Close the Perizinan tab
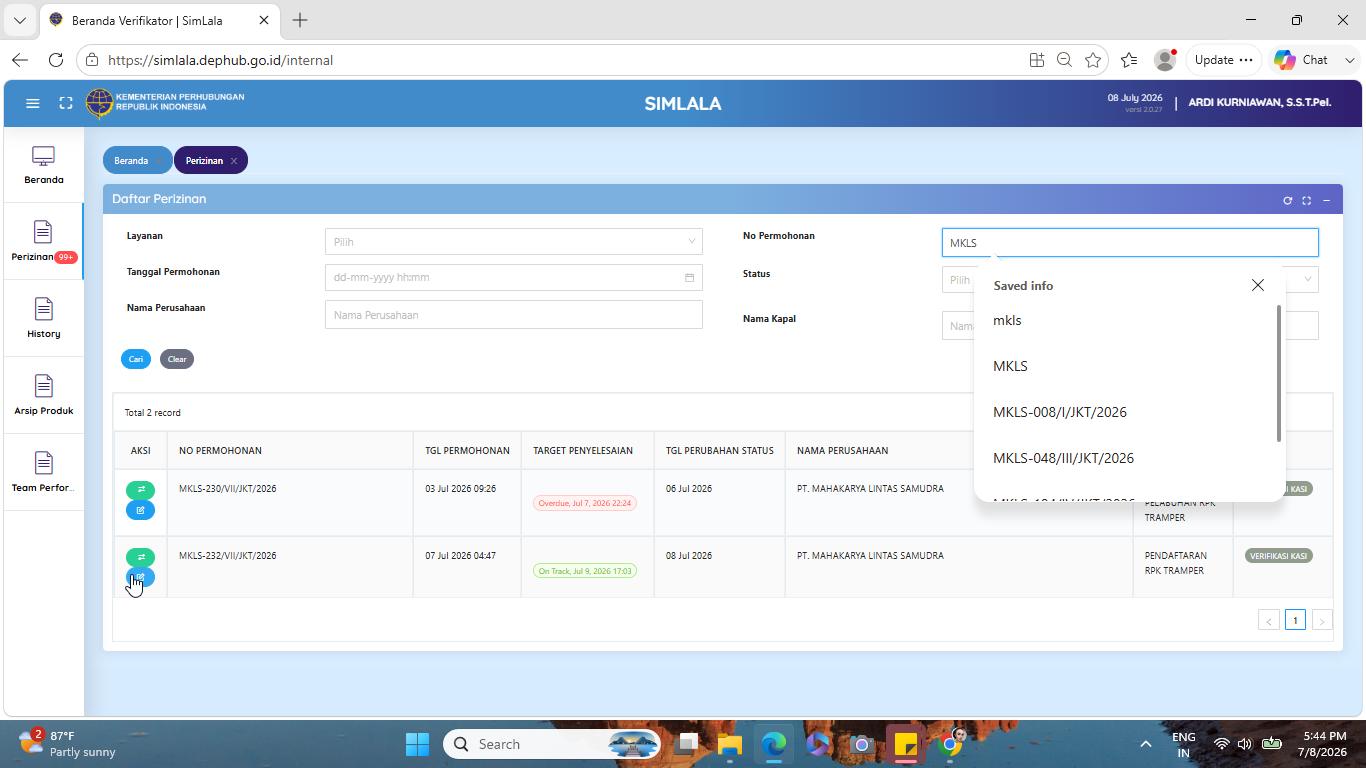This screenshot has height=768, width=1366. point(234,161)
